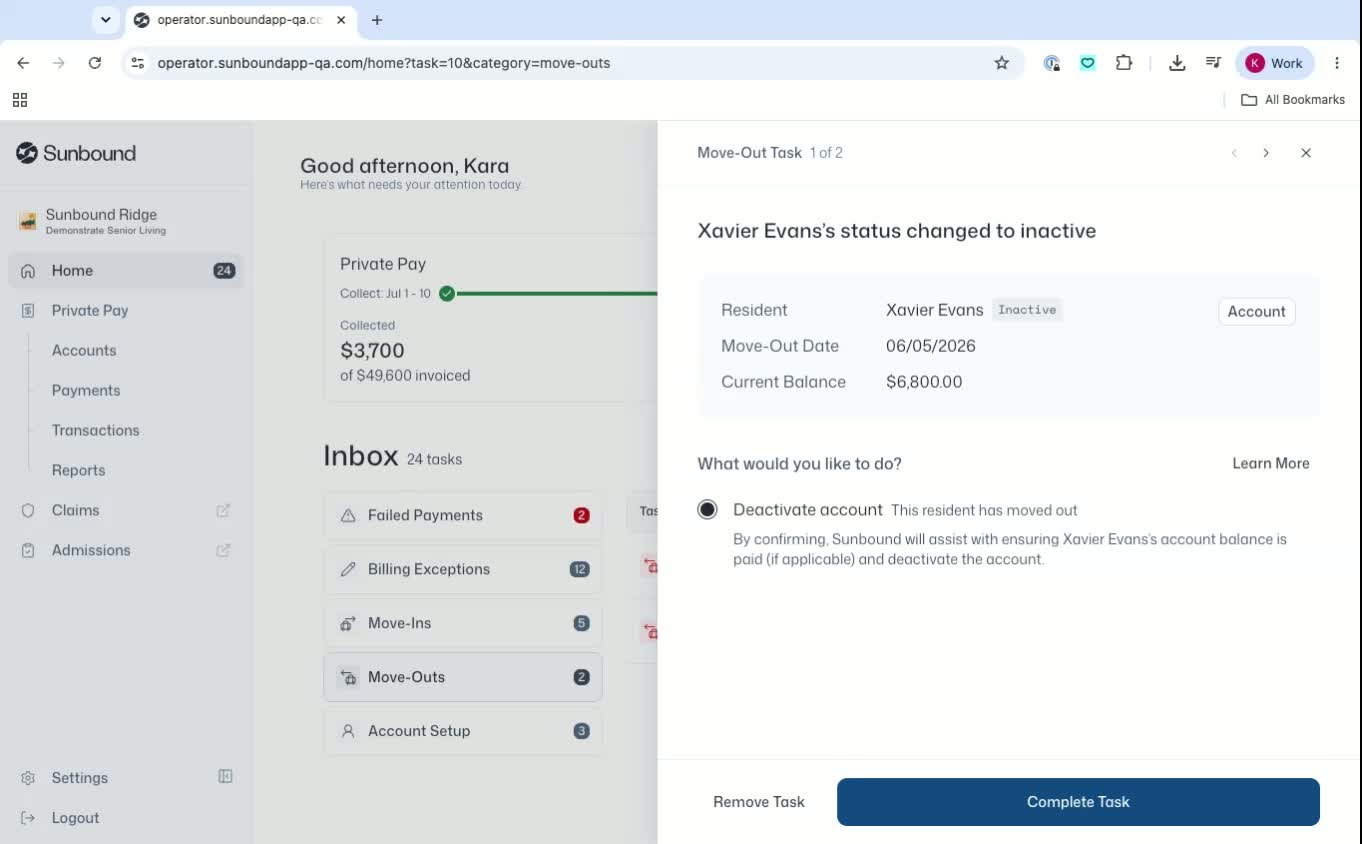This screenshot has width=1362, height=844.
Task: Go to Accounts page
Action: pyautogui.click(x=84, y=350)
